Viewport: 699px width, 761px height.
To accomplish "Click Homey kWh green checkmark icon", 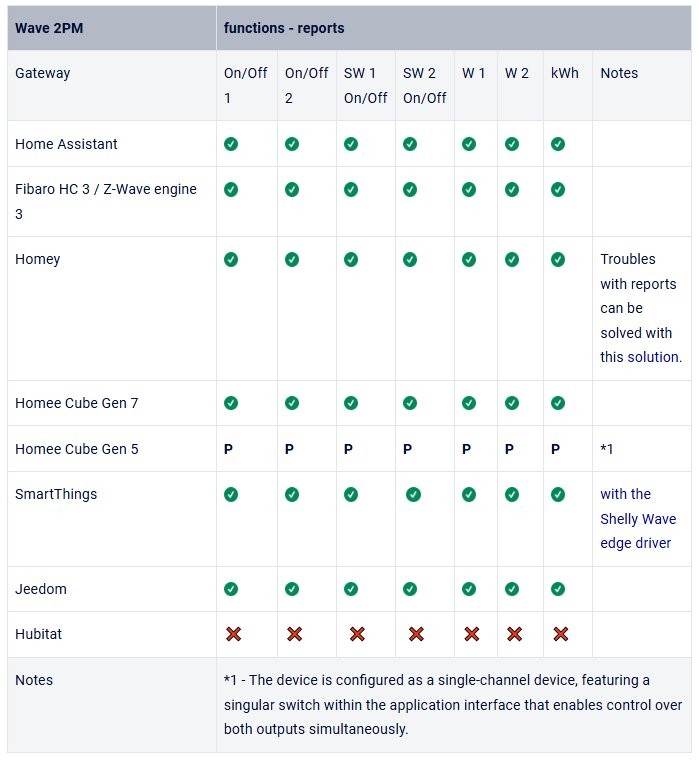I will click(x=558, y=260).
